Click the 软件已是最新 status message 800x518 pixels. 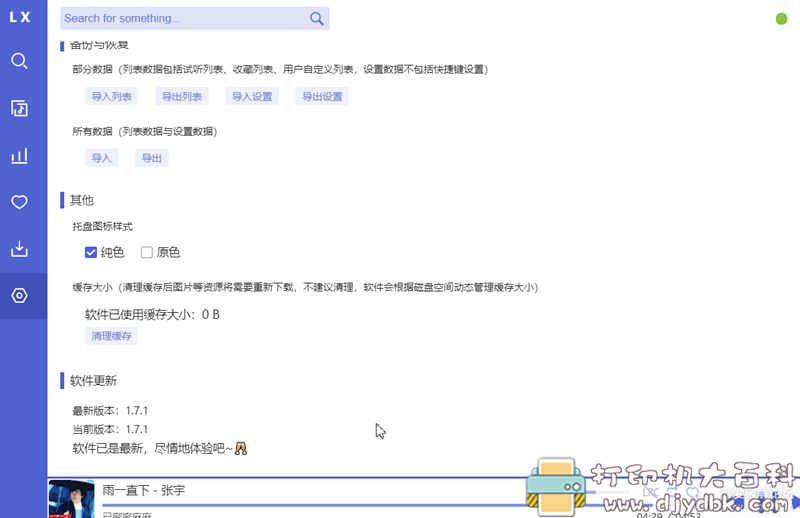160,449
